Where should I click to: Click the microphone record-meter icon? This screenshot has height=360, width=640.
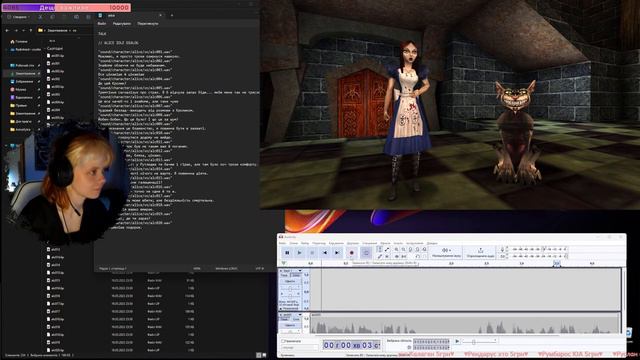[x=502, y=249]
